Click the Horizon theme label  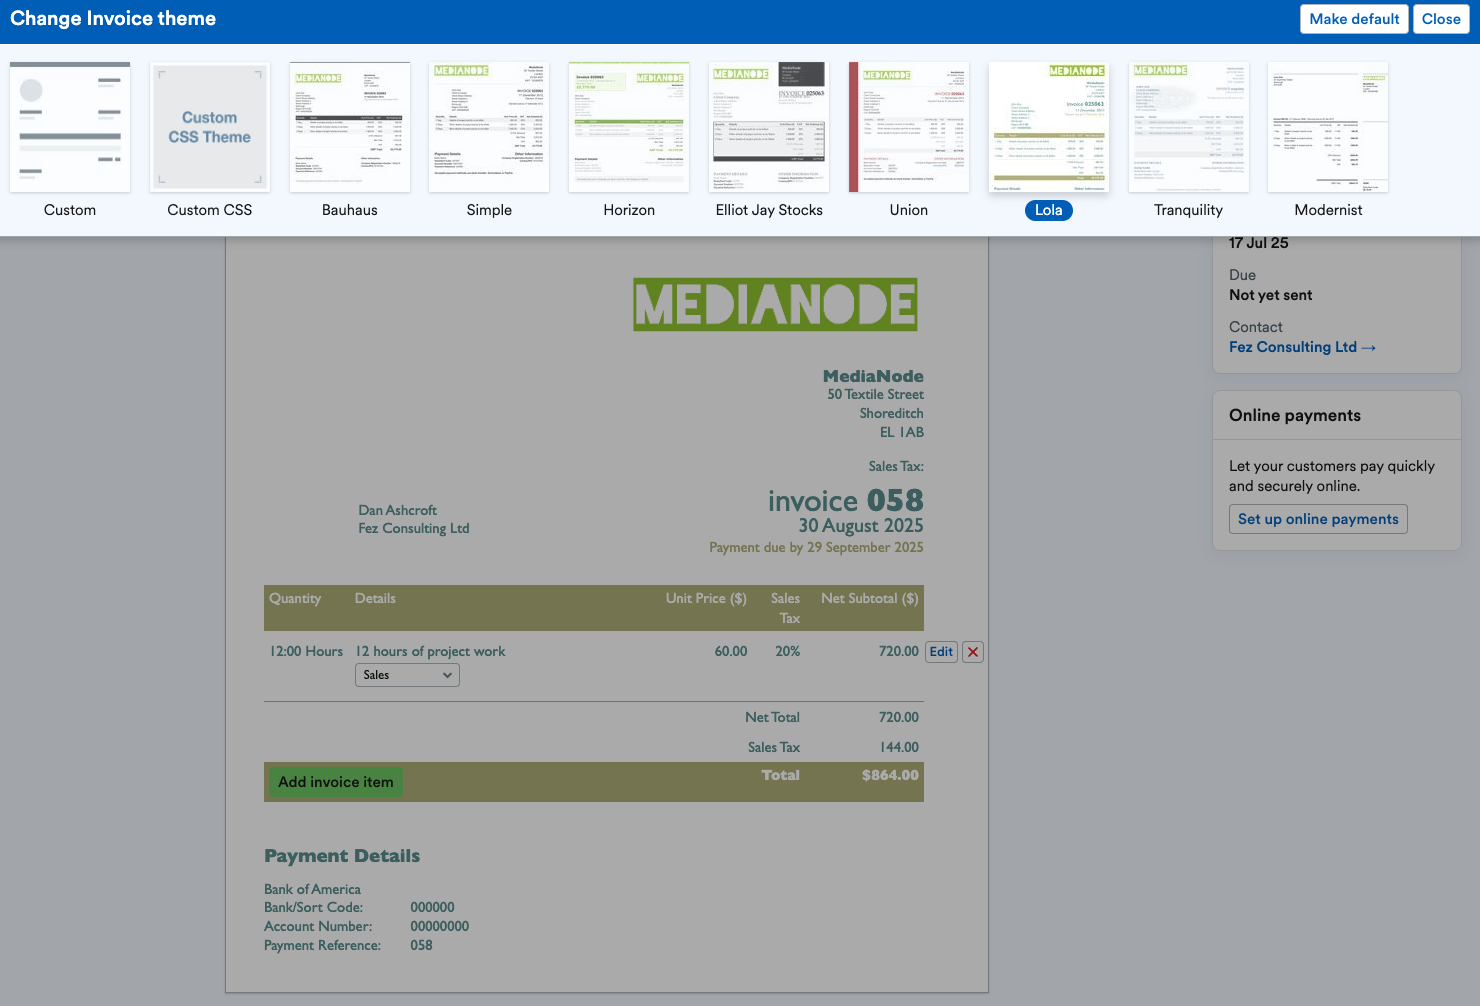point(629,210)
